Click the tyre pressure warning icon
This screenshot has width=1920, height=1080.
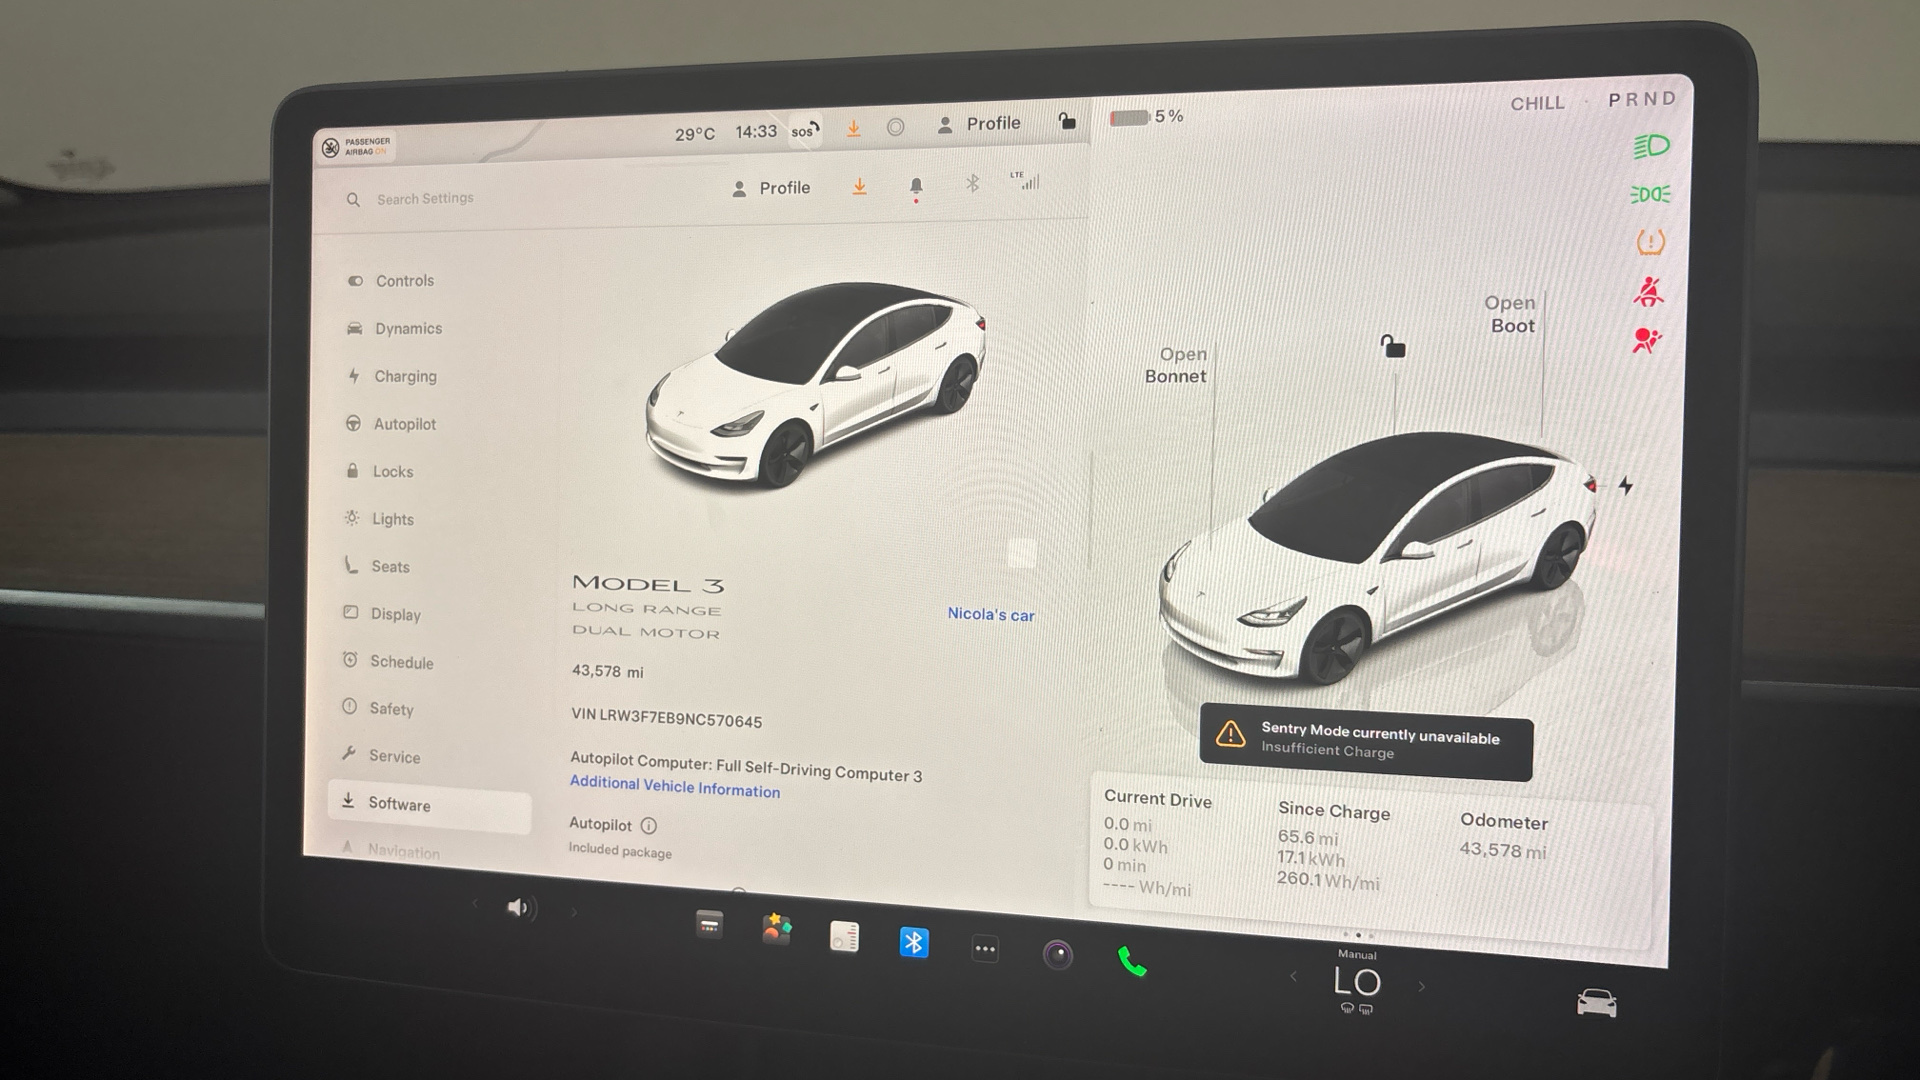1650,242
